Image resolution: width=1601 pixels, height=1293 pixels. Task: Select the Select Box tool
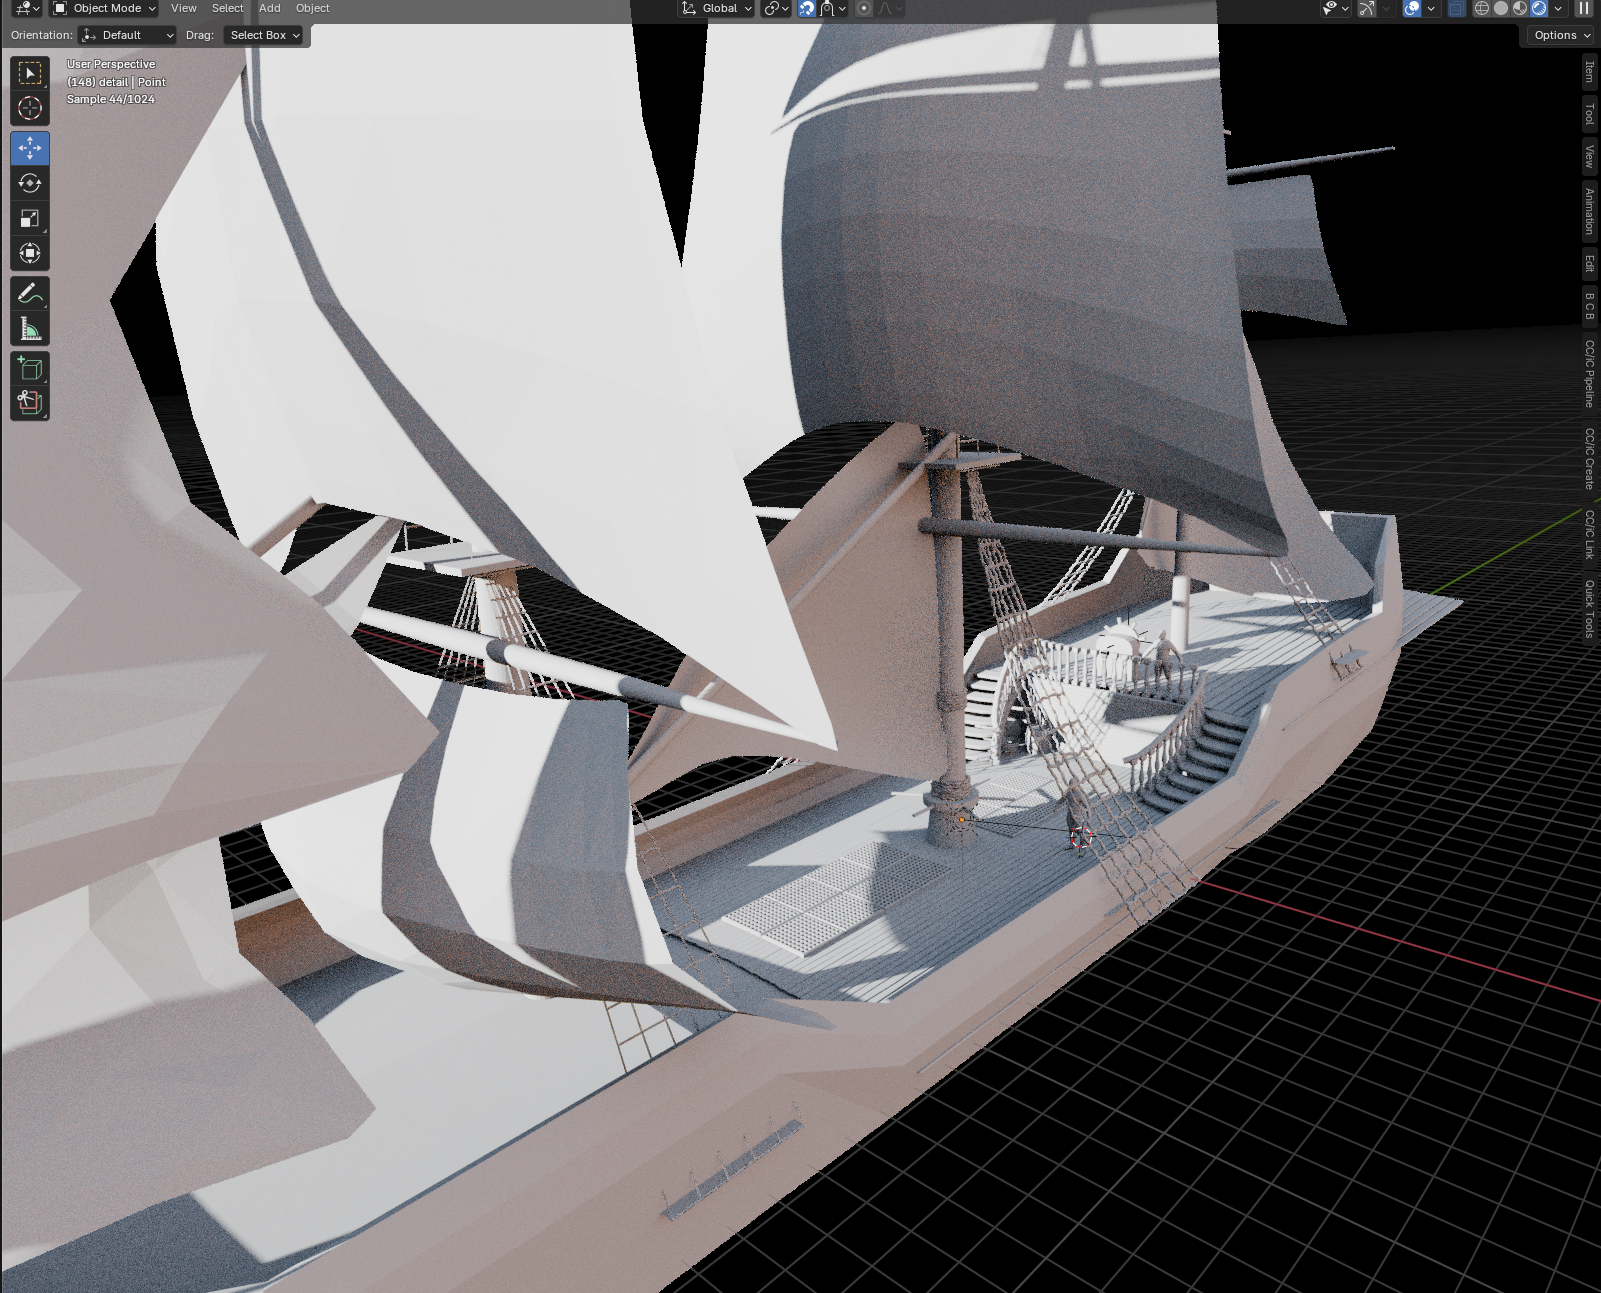[30, 73]
